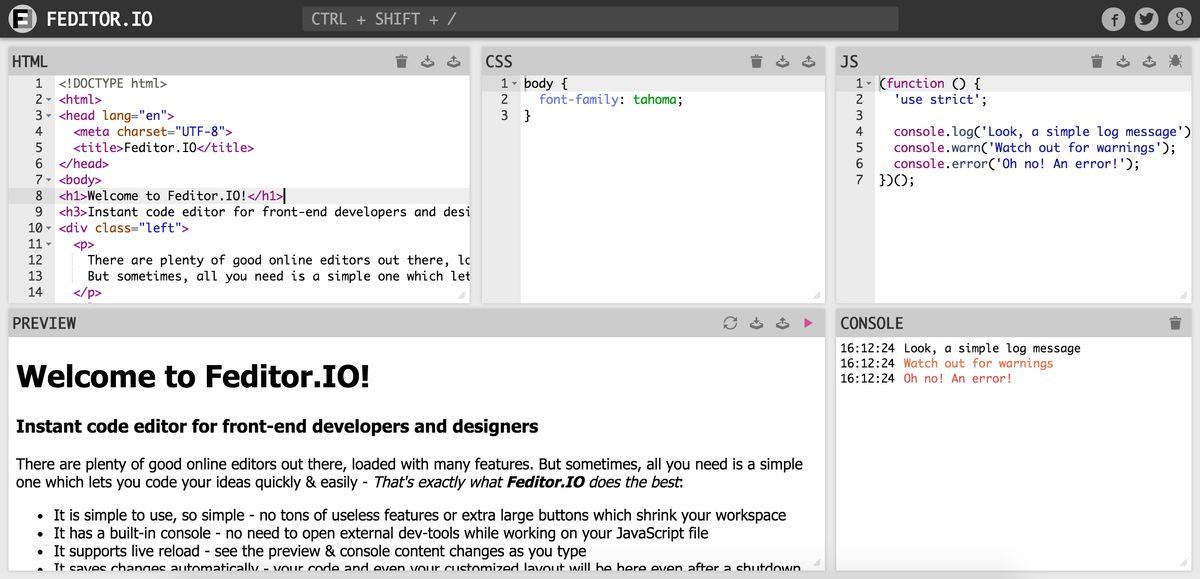Download the HTML panel code
This screenshot has height=579, width=1200.
coord(428,62)
